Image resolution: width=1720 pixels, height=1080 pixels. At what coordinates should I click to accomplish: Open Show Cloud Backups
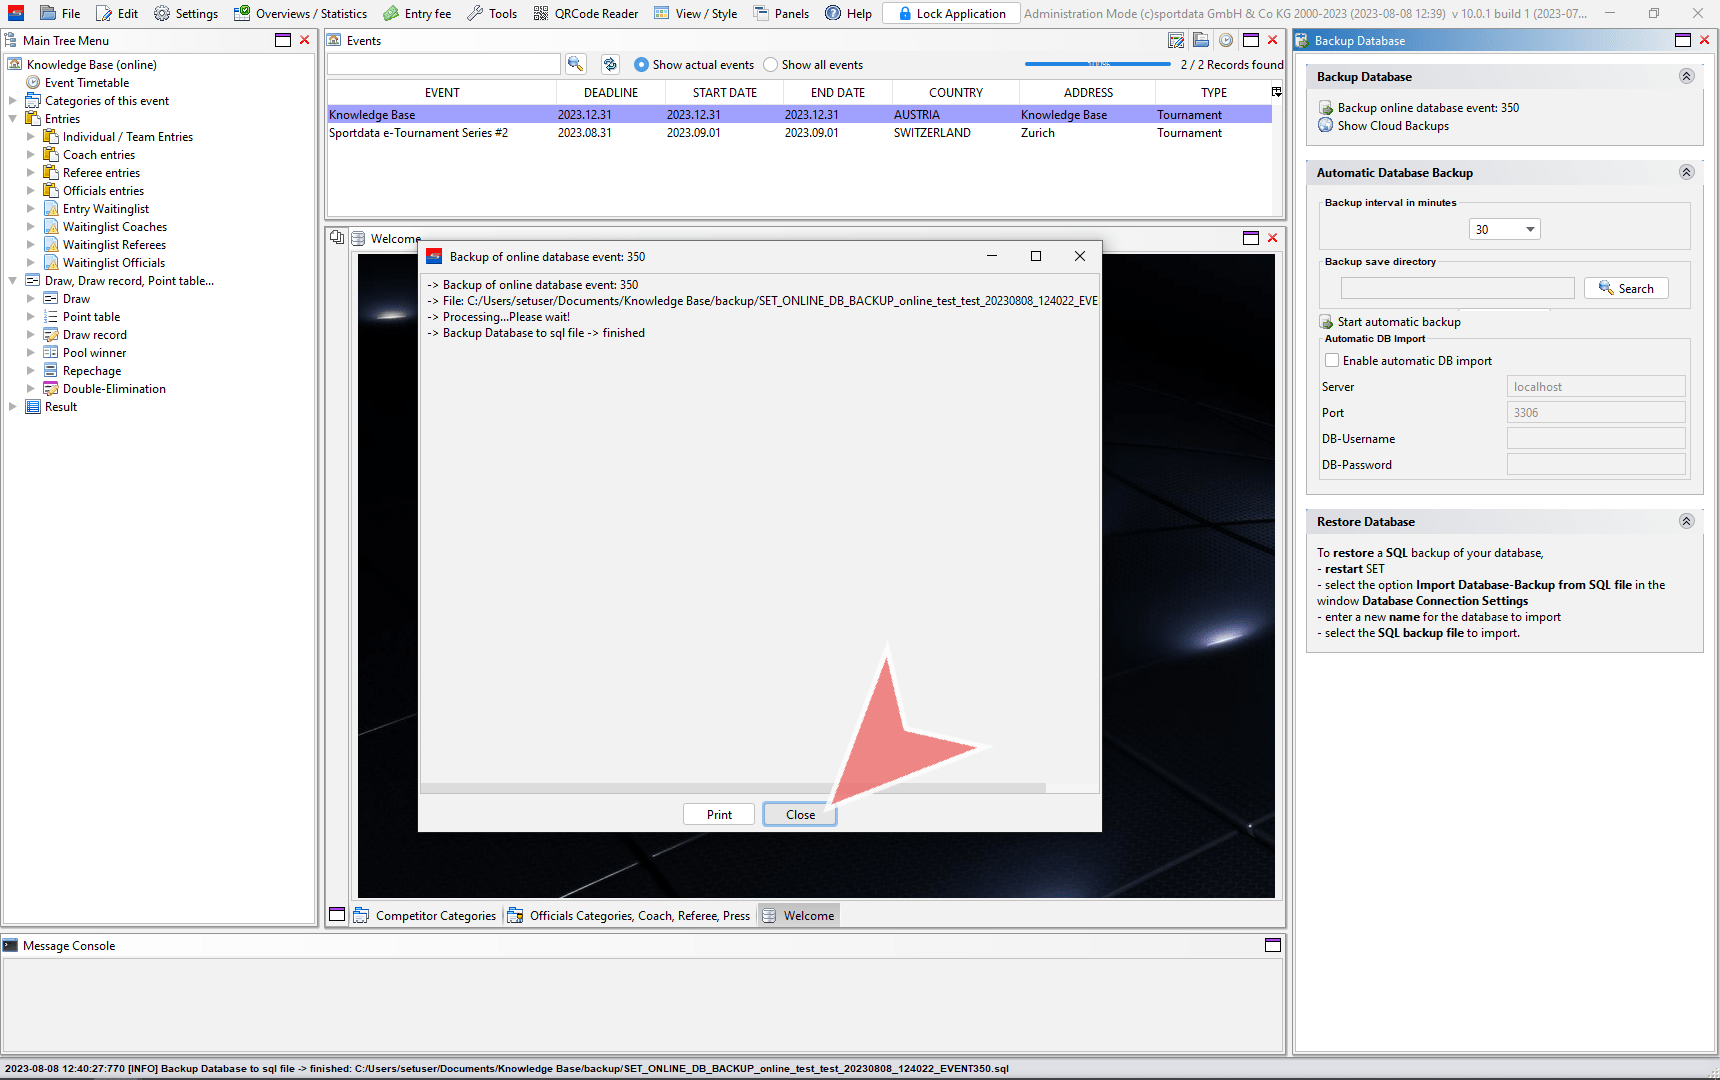point(1392,126)
